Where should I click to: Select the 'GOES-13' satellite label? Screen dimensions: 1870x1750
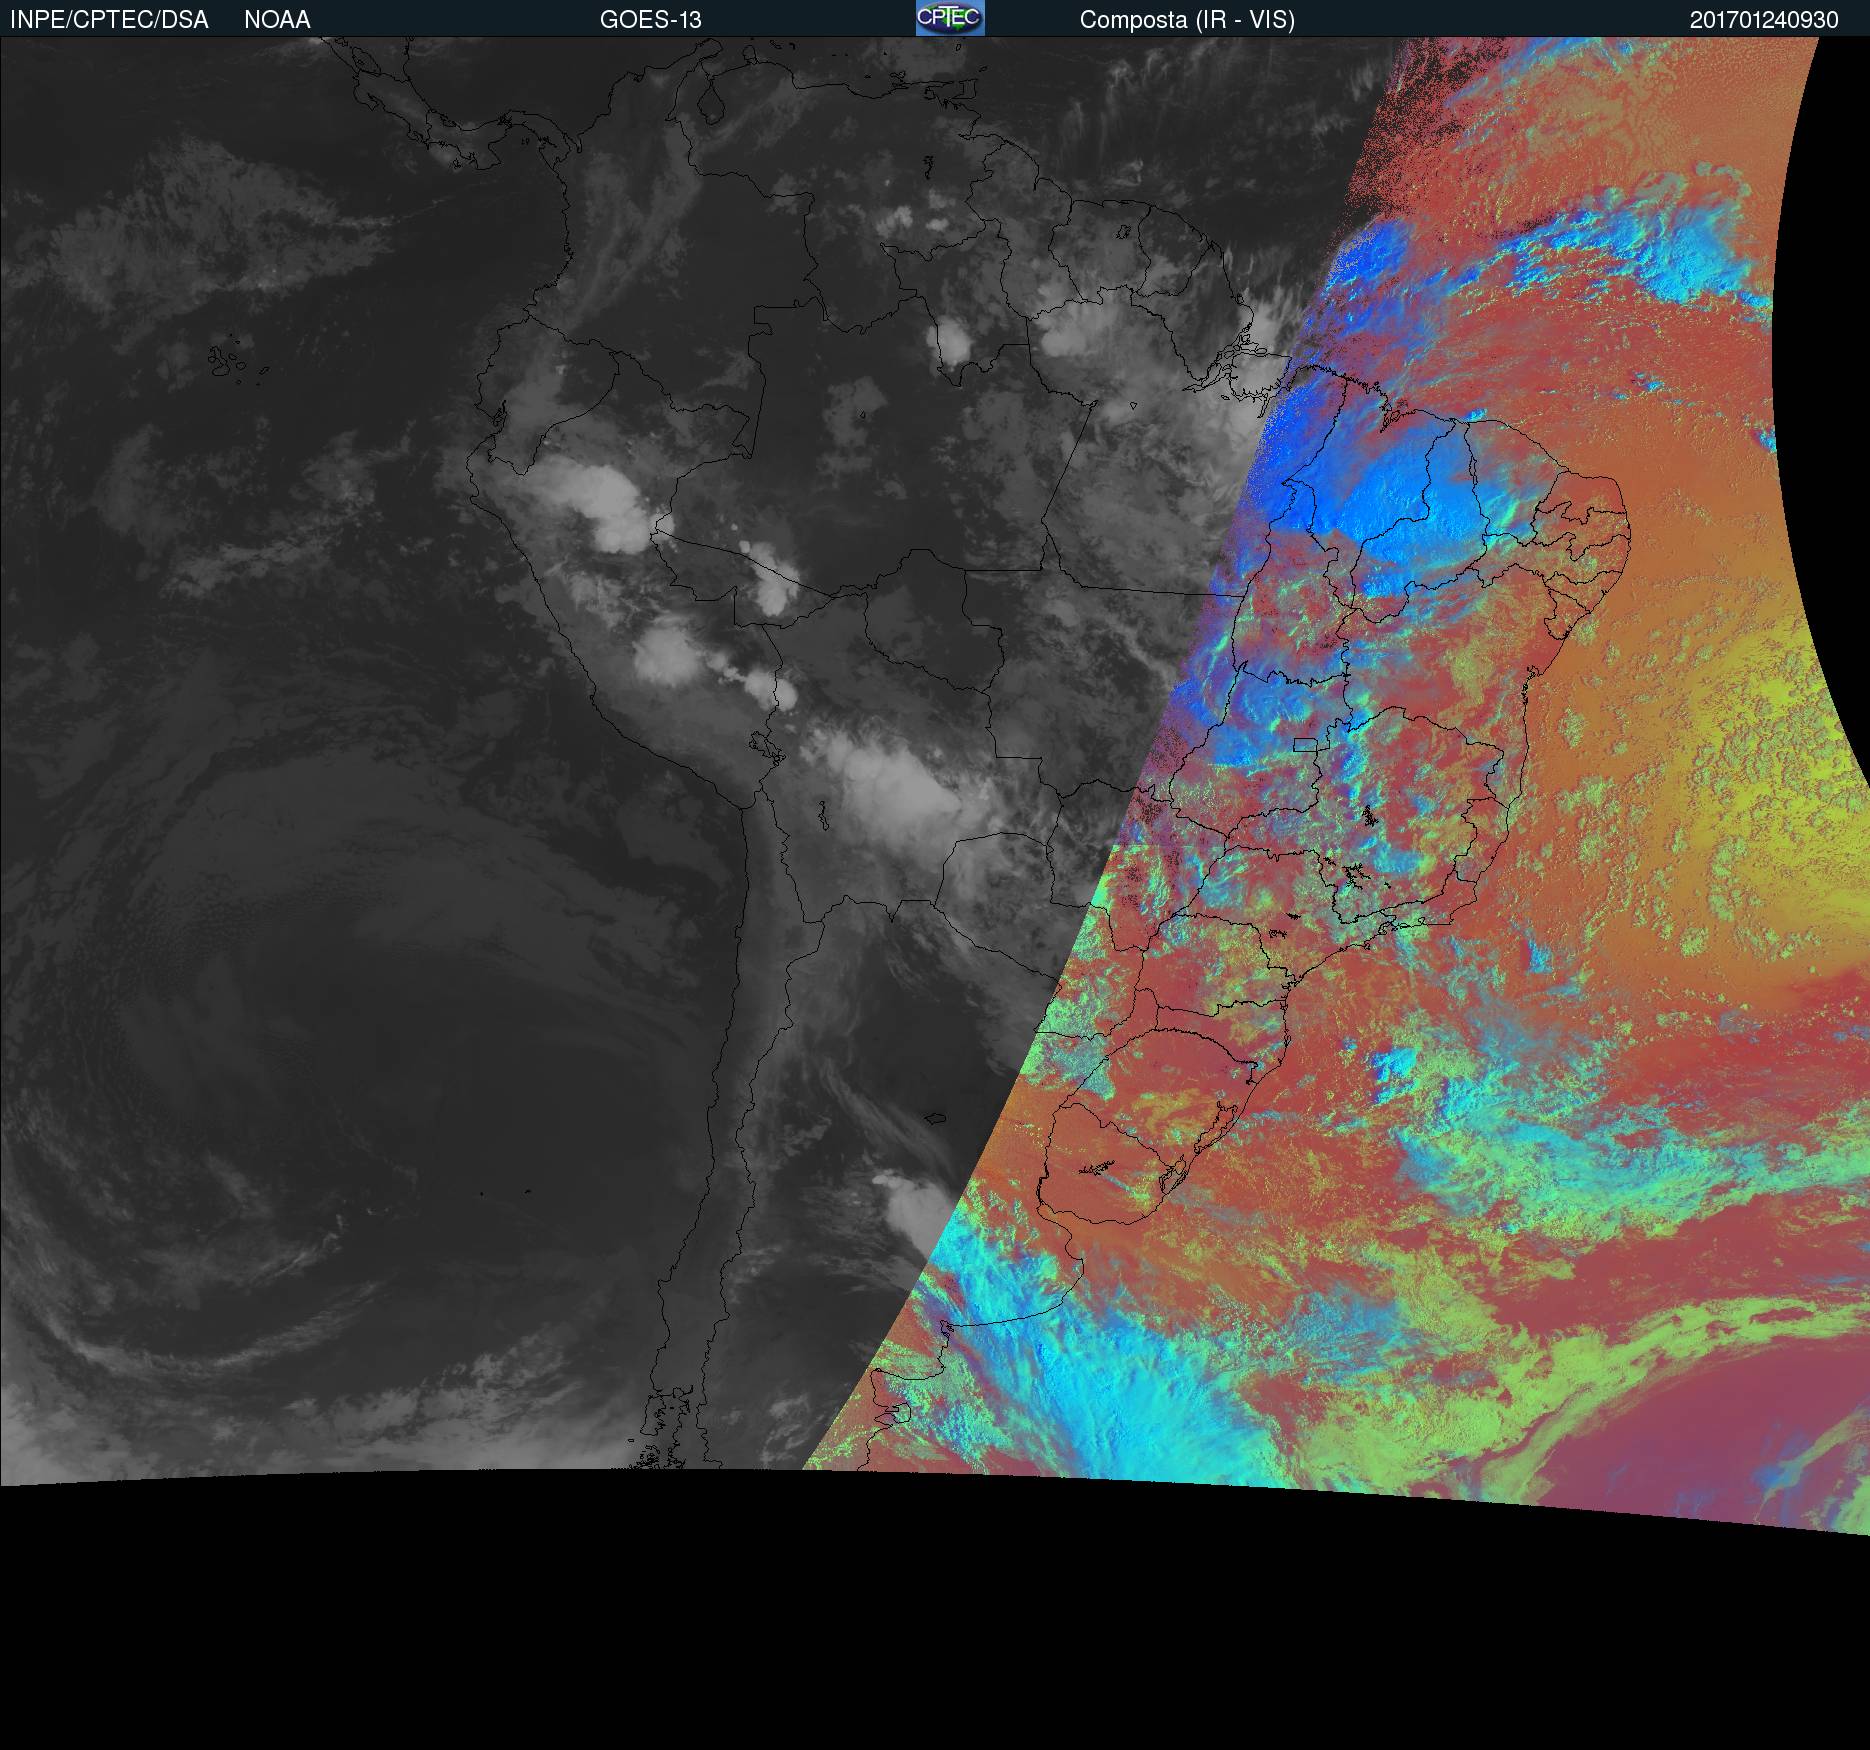point(651,20)
